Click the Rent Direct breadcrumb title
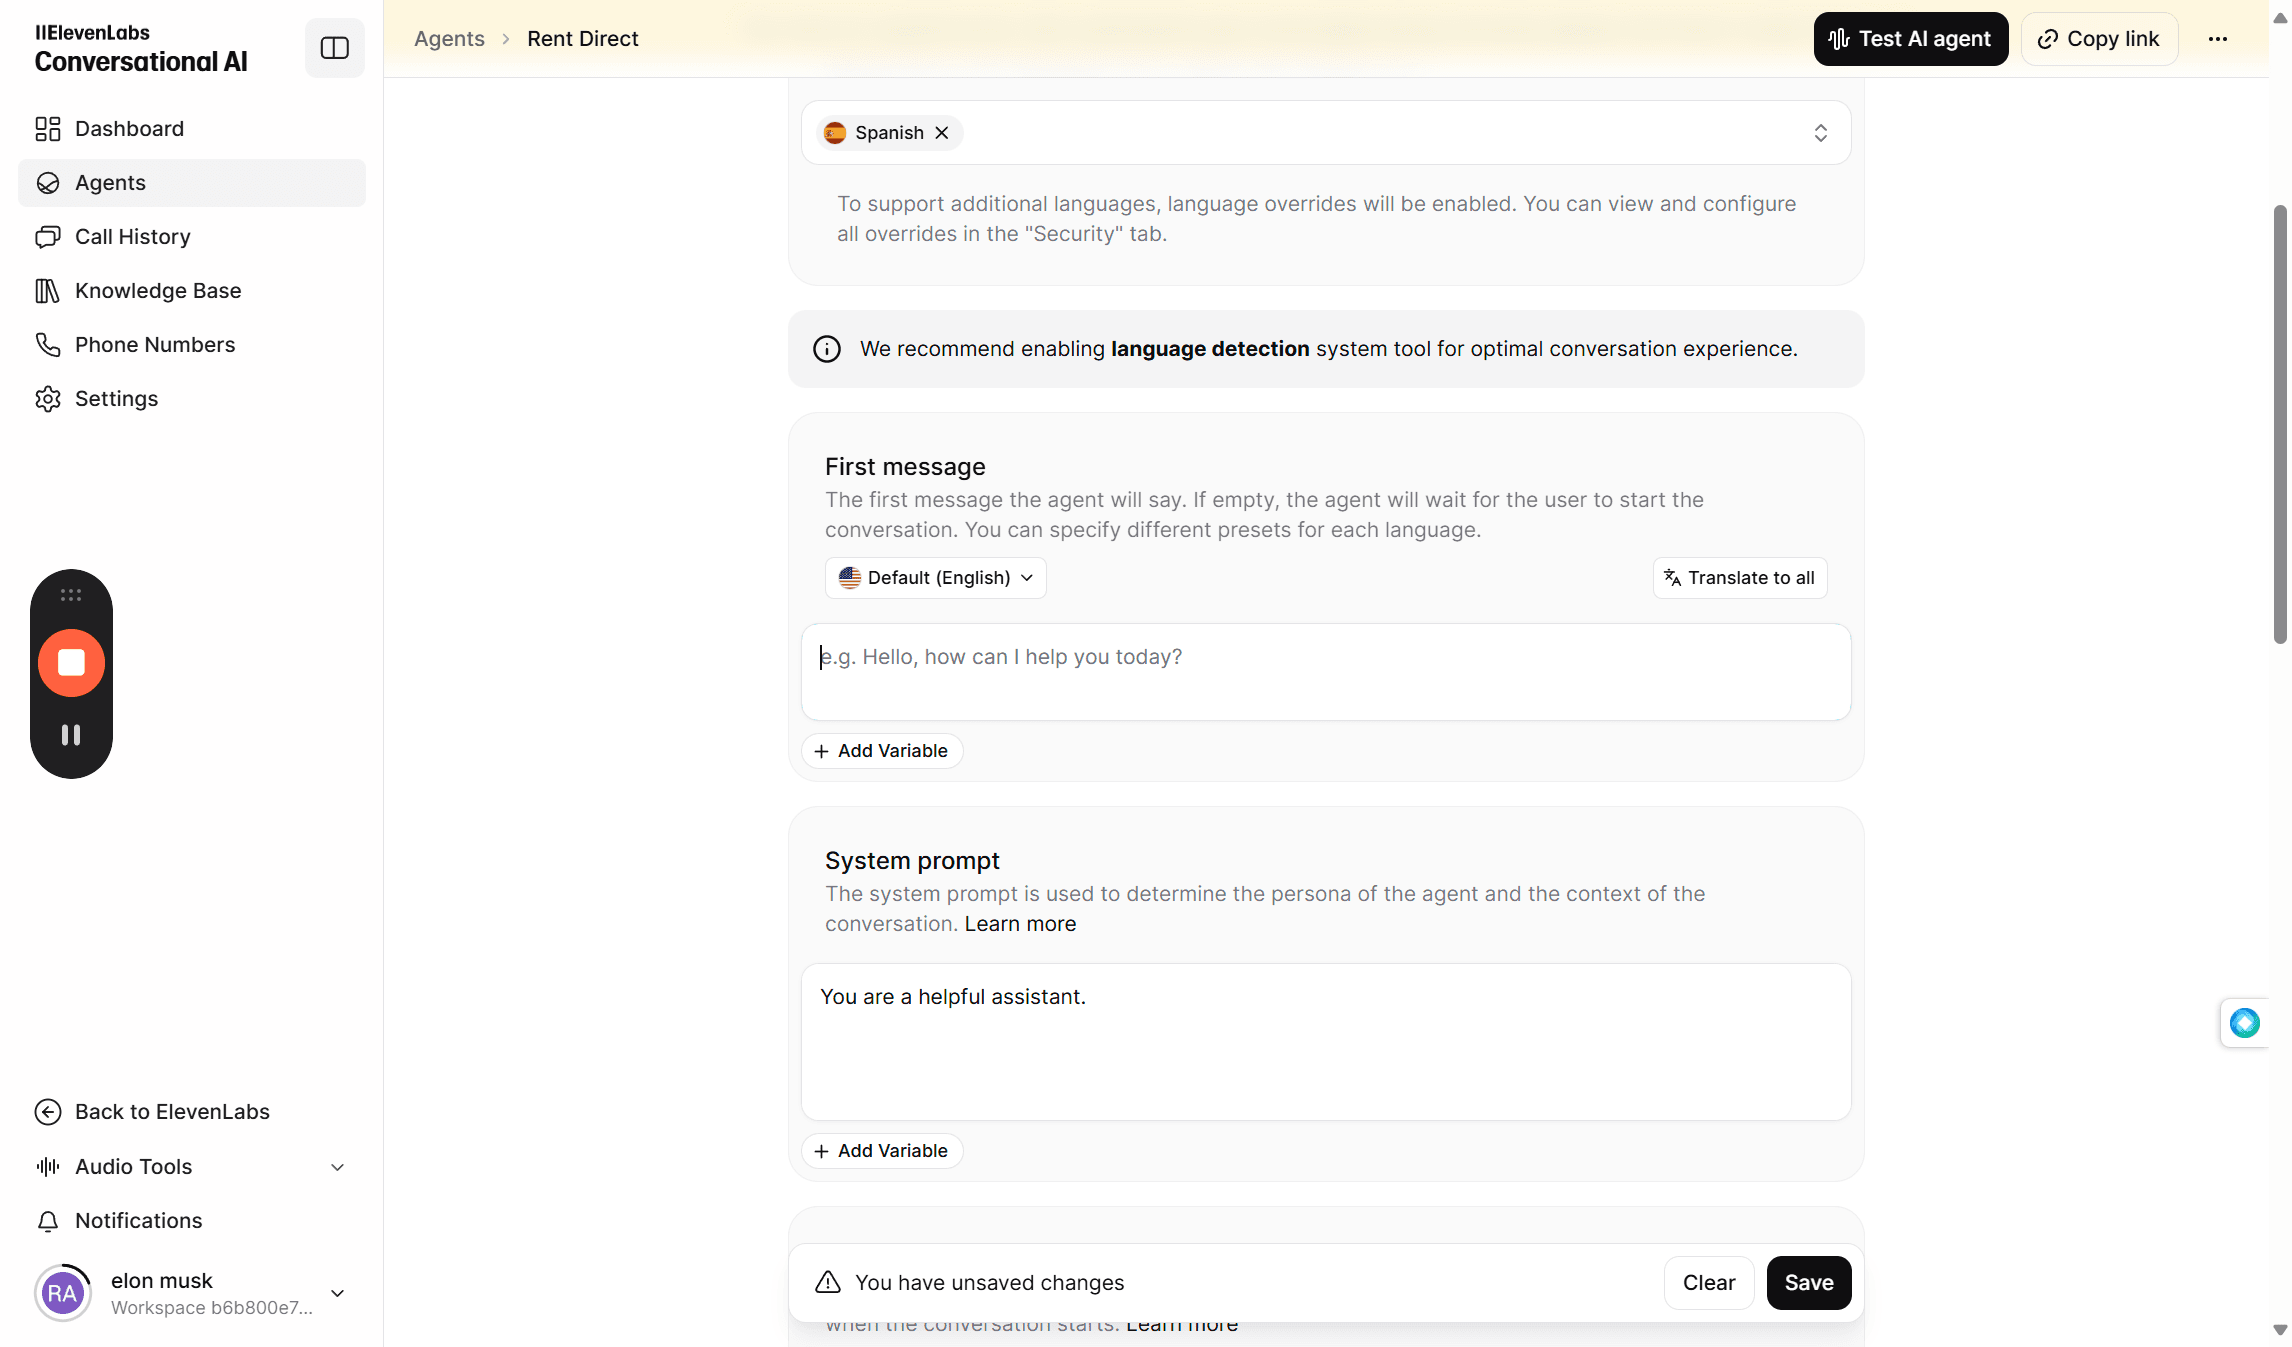 tap(583, 39)
